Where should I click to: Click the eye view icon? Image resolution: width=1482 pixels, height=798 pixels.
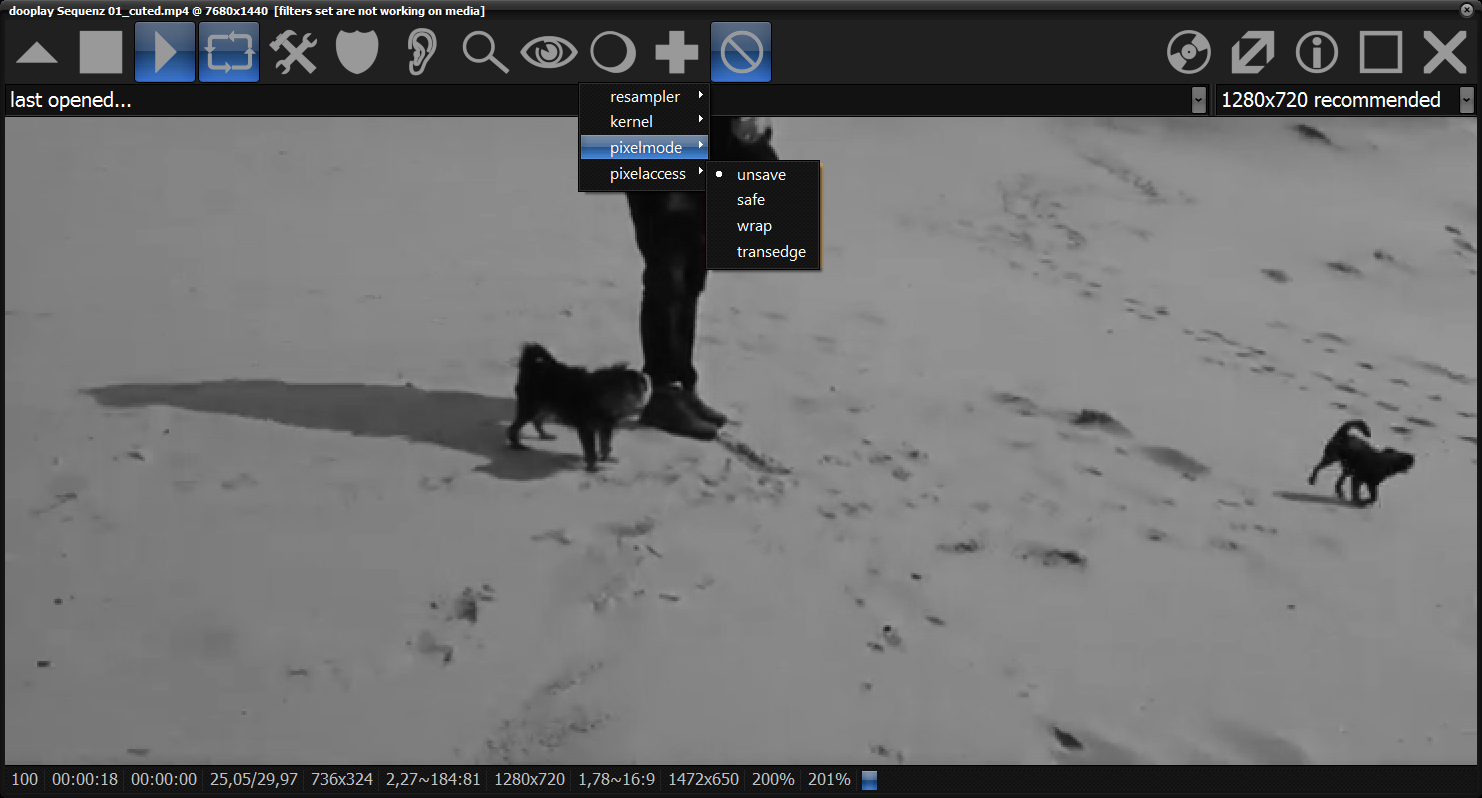(549, 53)
